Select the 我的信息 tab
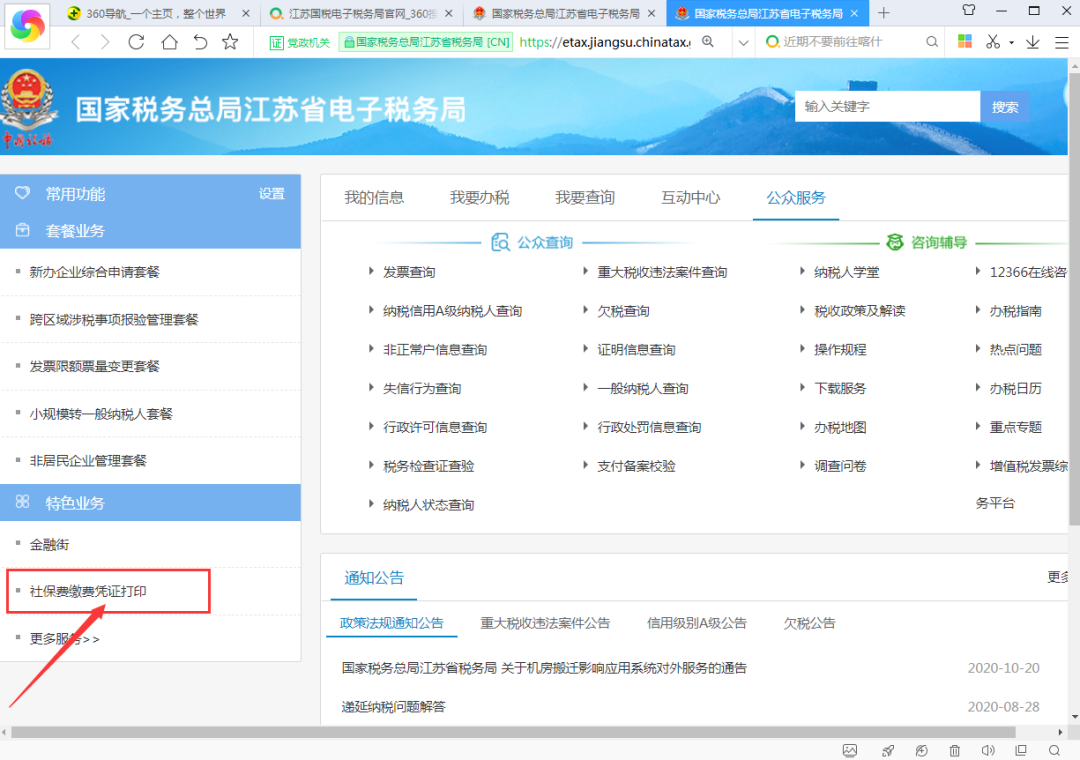The image size is (1080, 760). tap(374, 198)
